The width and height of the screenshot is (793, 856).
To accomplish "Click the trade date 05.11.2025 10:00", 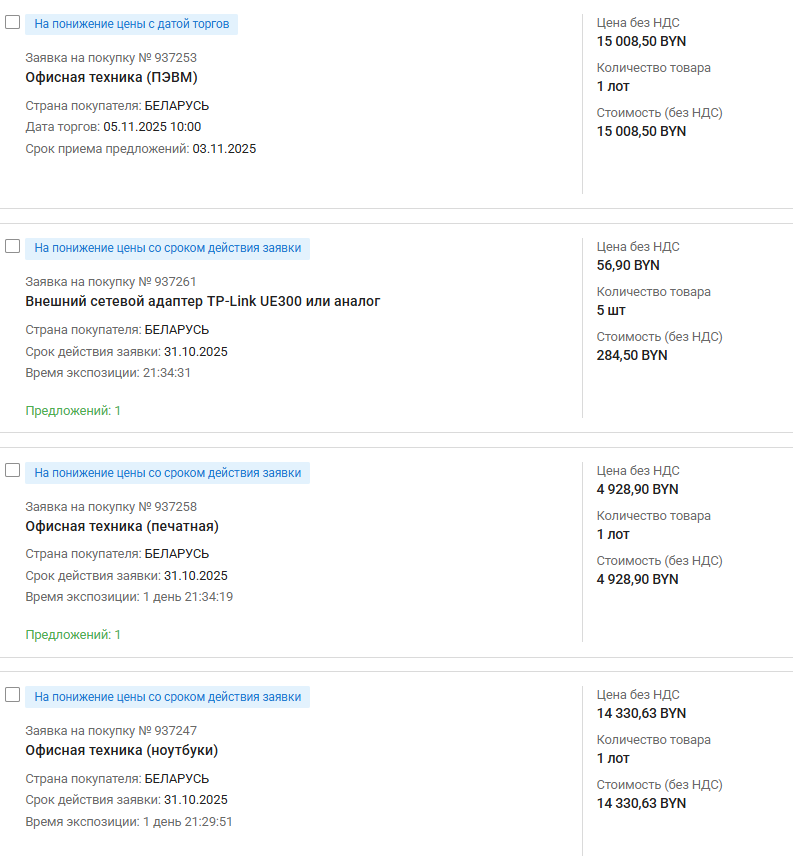I will tap(152, 127).
